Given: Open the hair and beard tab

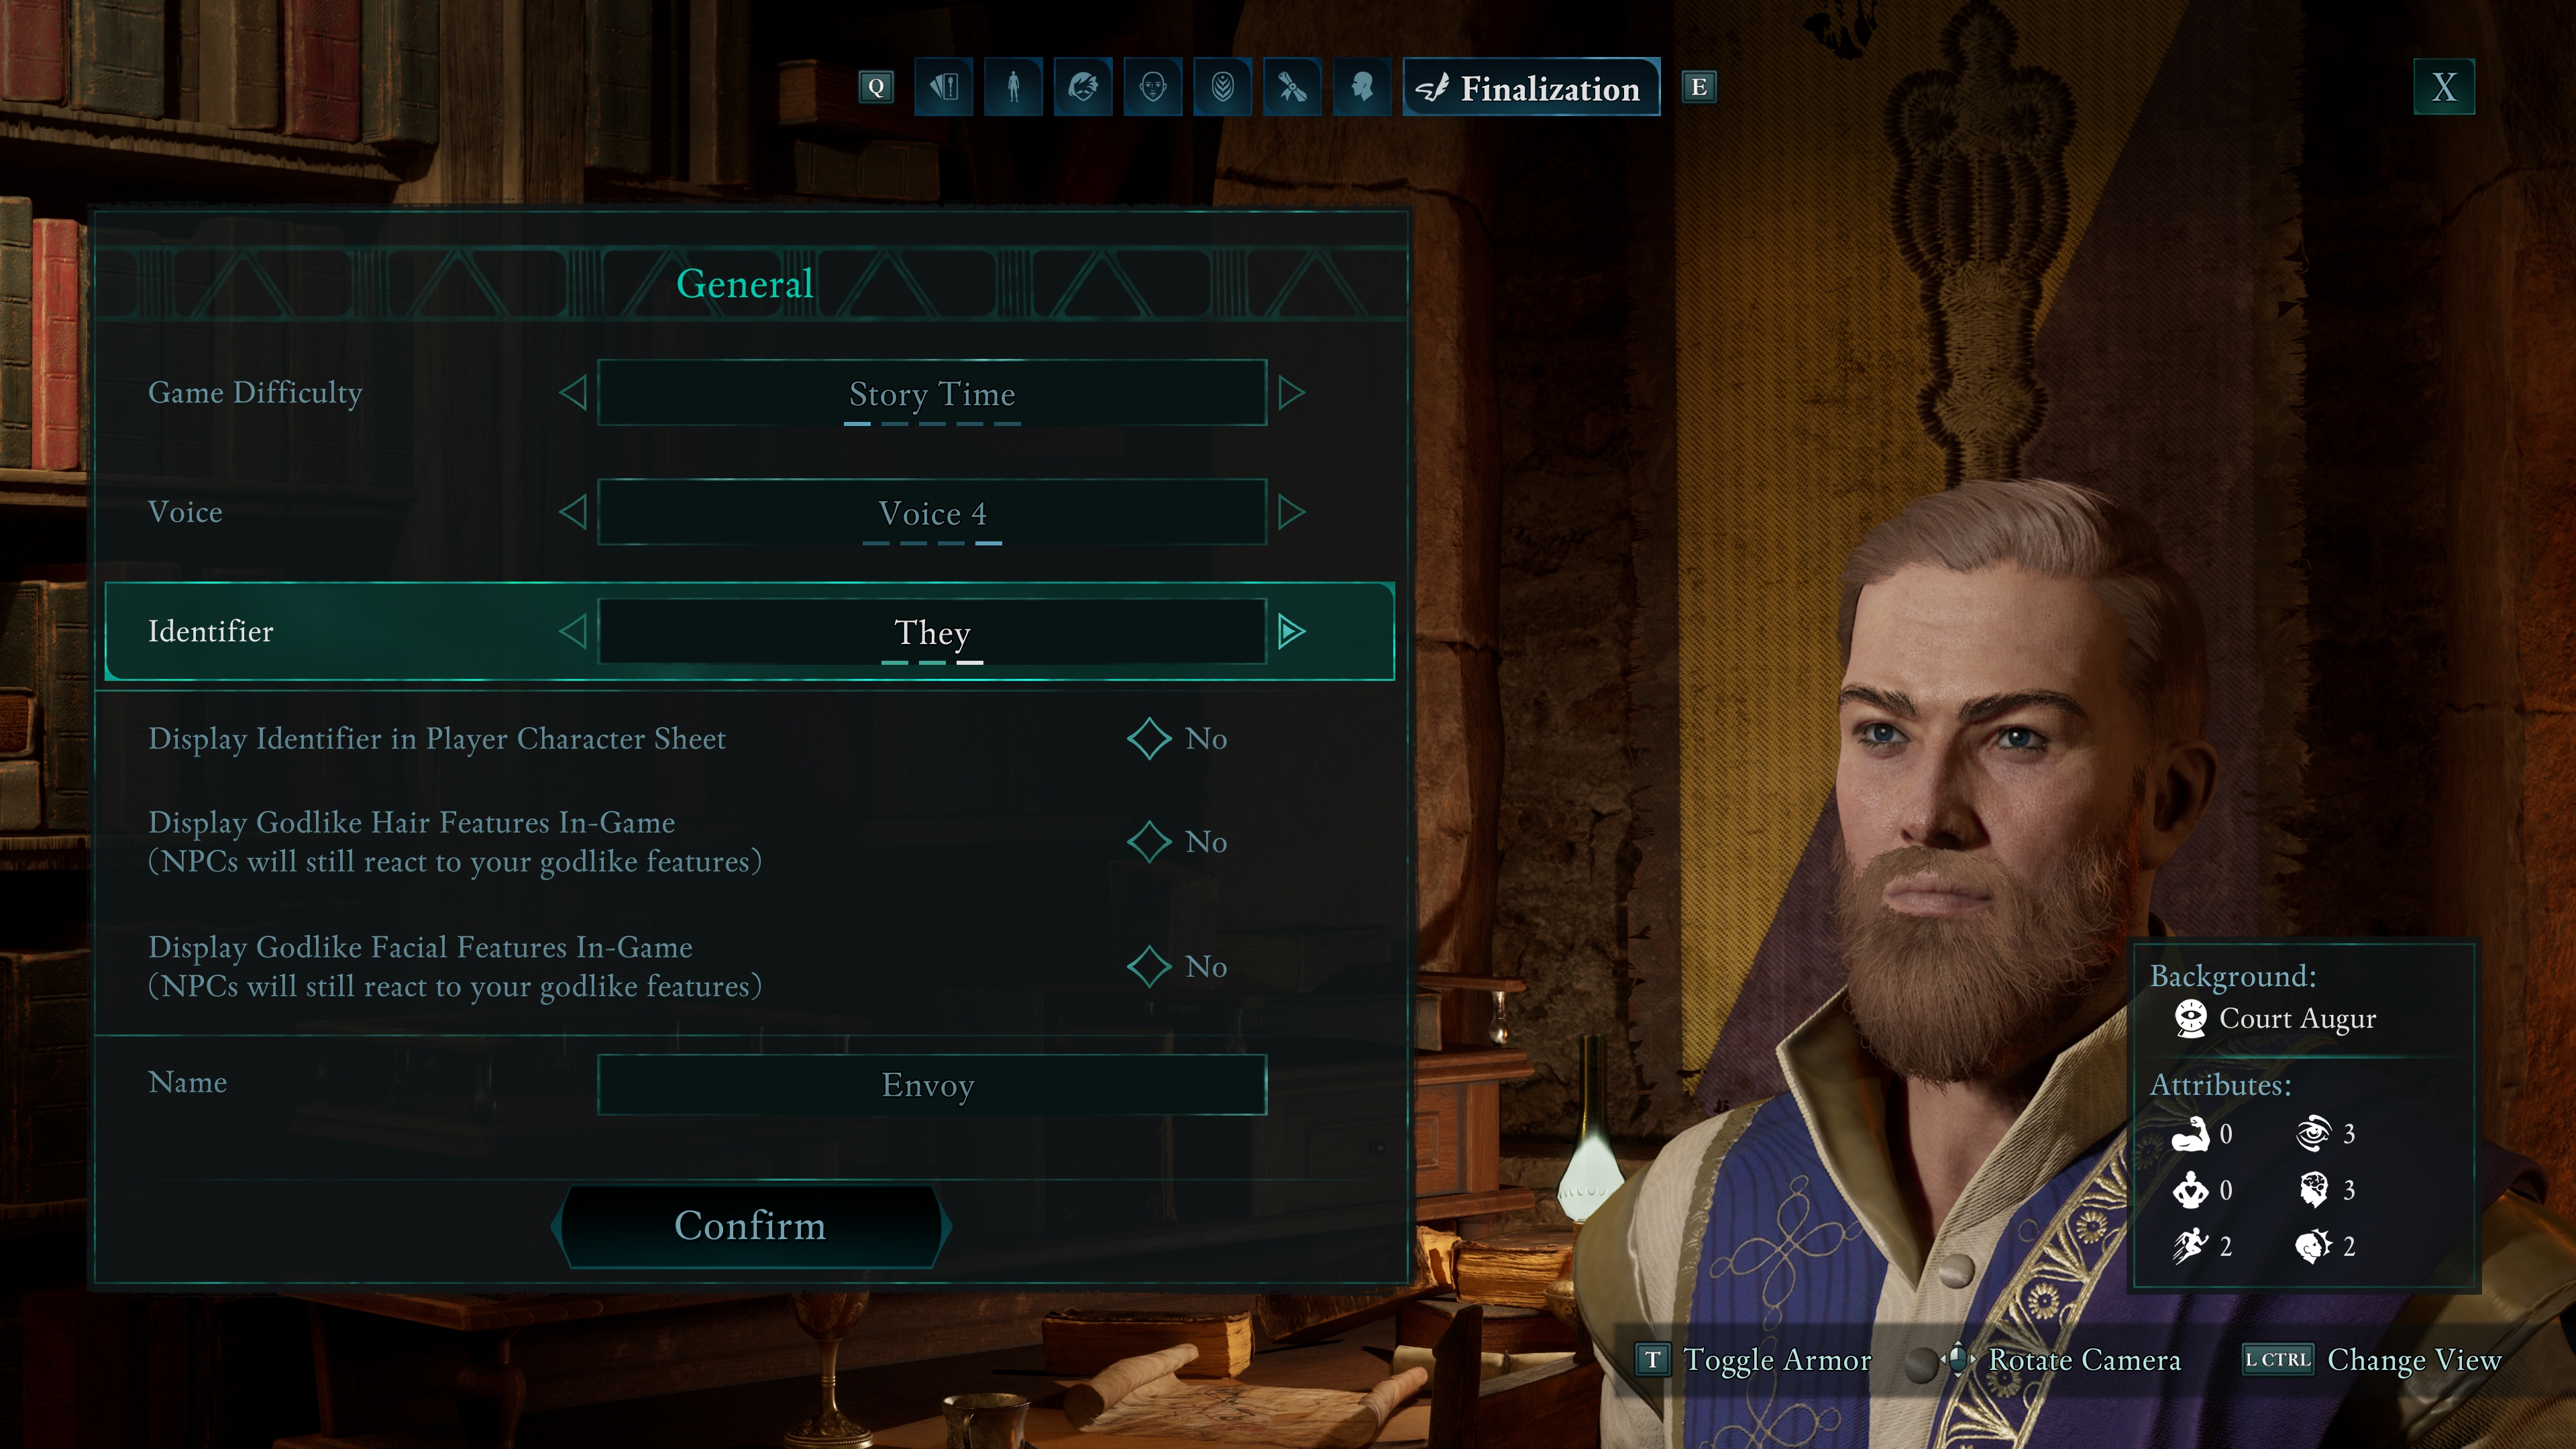Looking at the screenshot, I should (1083, 87).
